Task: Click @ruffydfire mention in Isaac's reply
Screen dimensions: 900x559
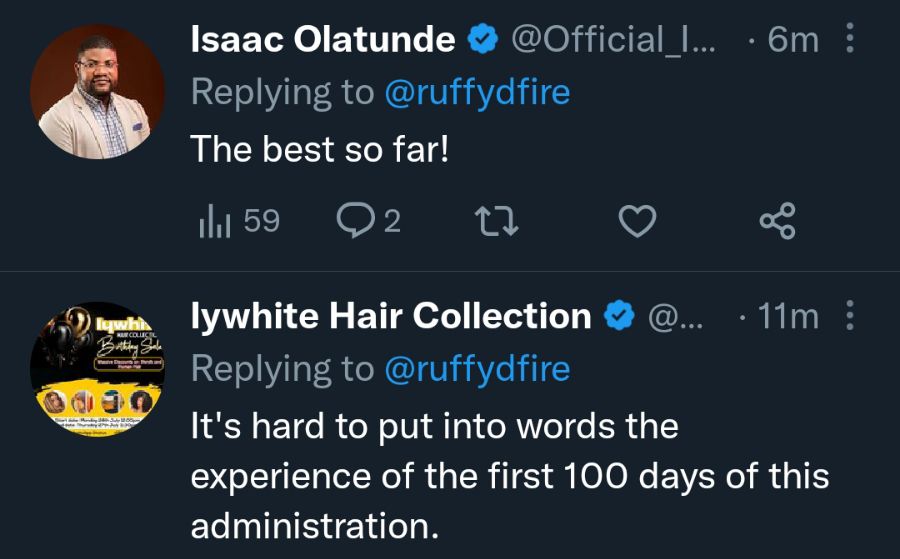Action: 478,92
